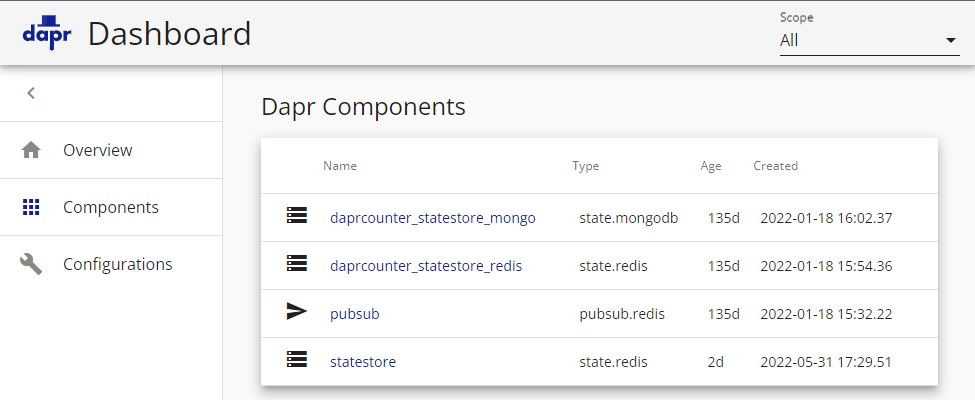The image size is (975, 400).
Task: Open the Scope dropdown arrow
Action: pos(950,41)
